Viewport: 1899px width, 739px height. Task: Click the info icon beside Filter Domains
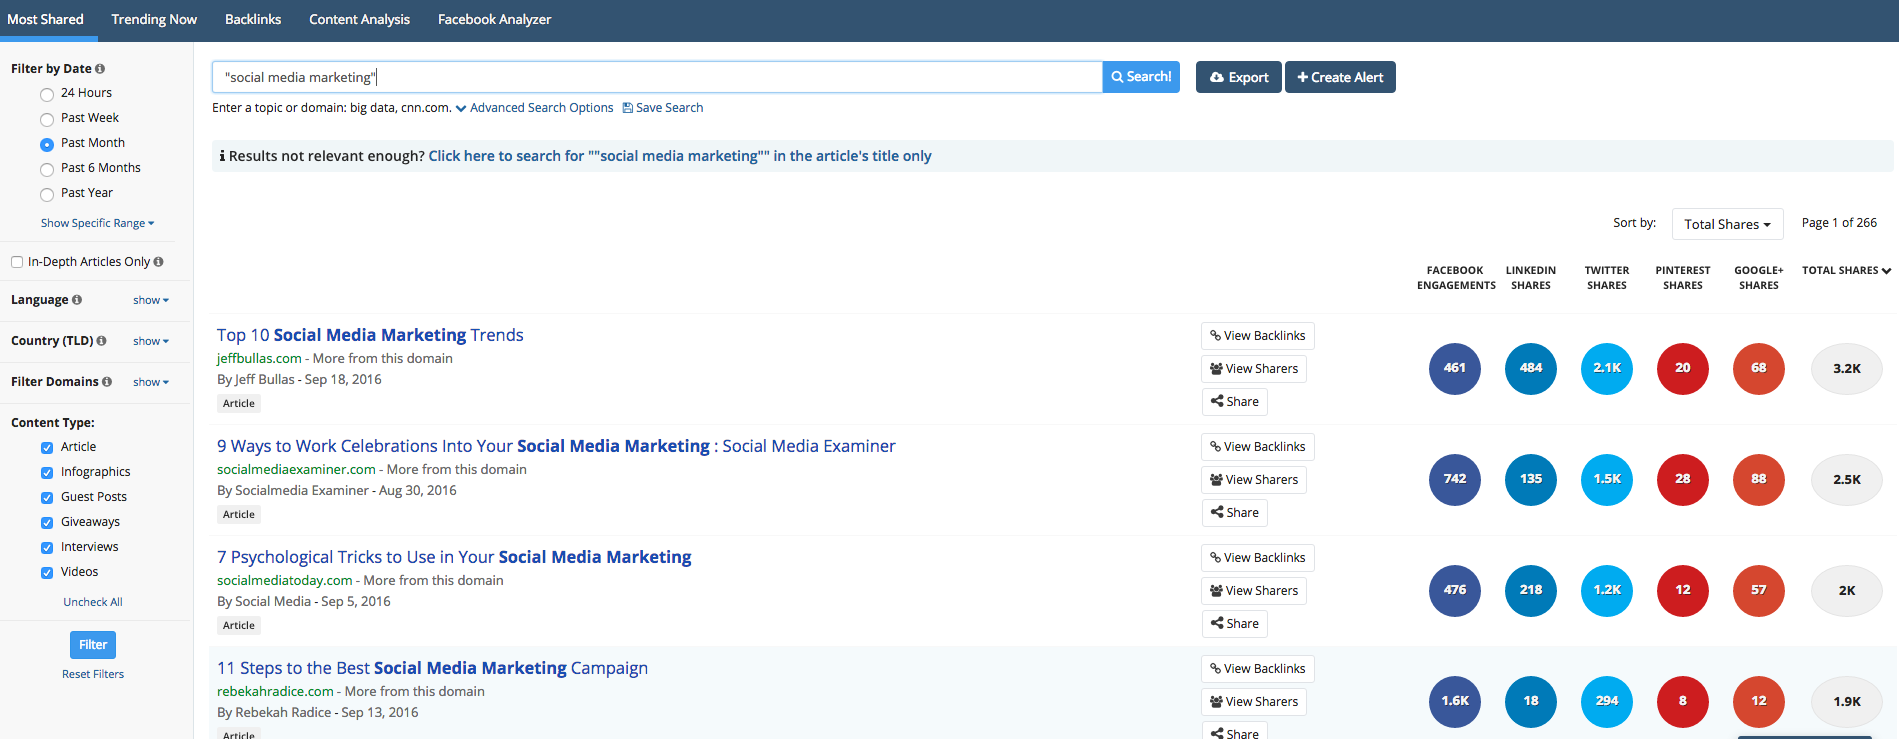click(x=107, y=382)
